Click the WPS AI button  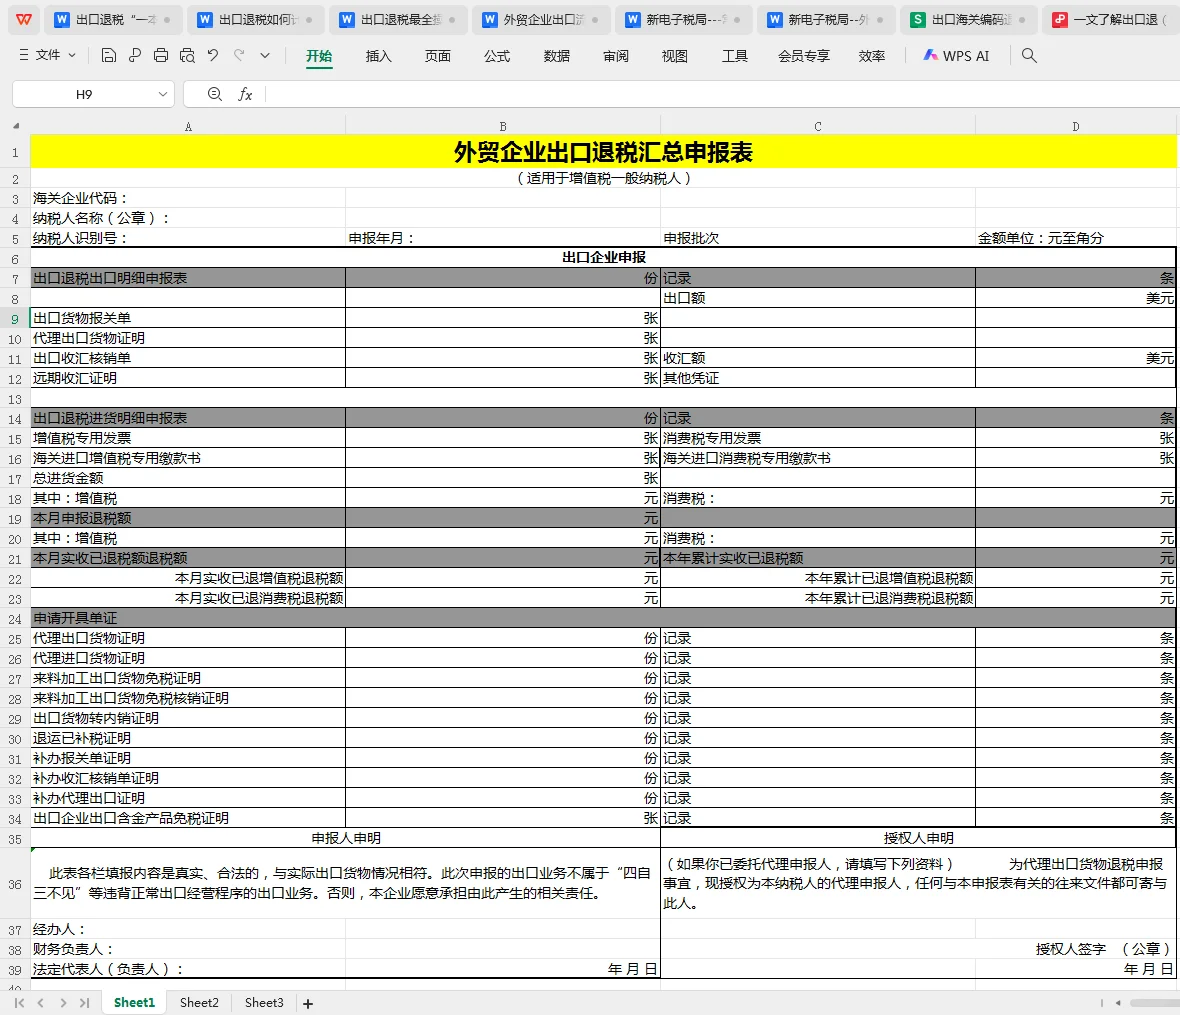coord(957,57)
